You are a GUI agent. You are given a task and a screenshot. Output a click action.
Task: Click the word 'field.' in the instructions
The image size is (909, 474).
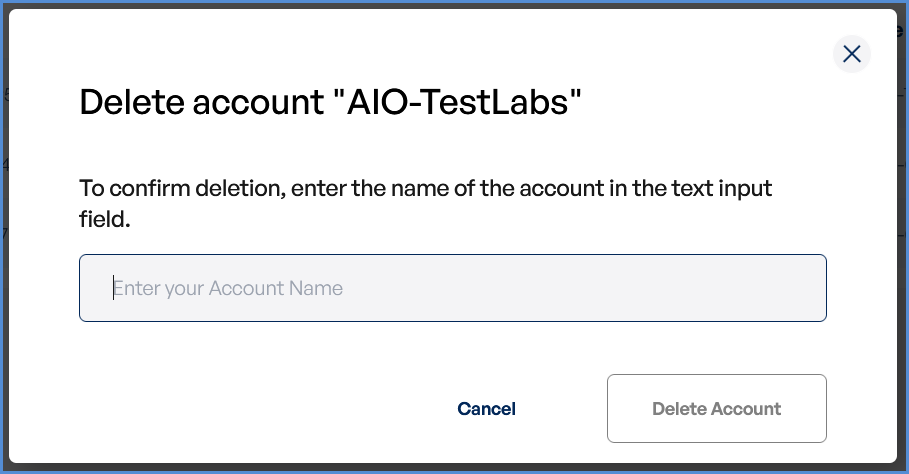(x=105, y=219)
